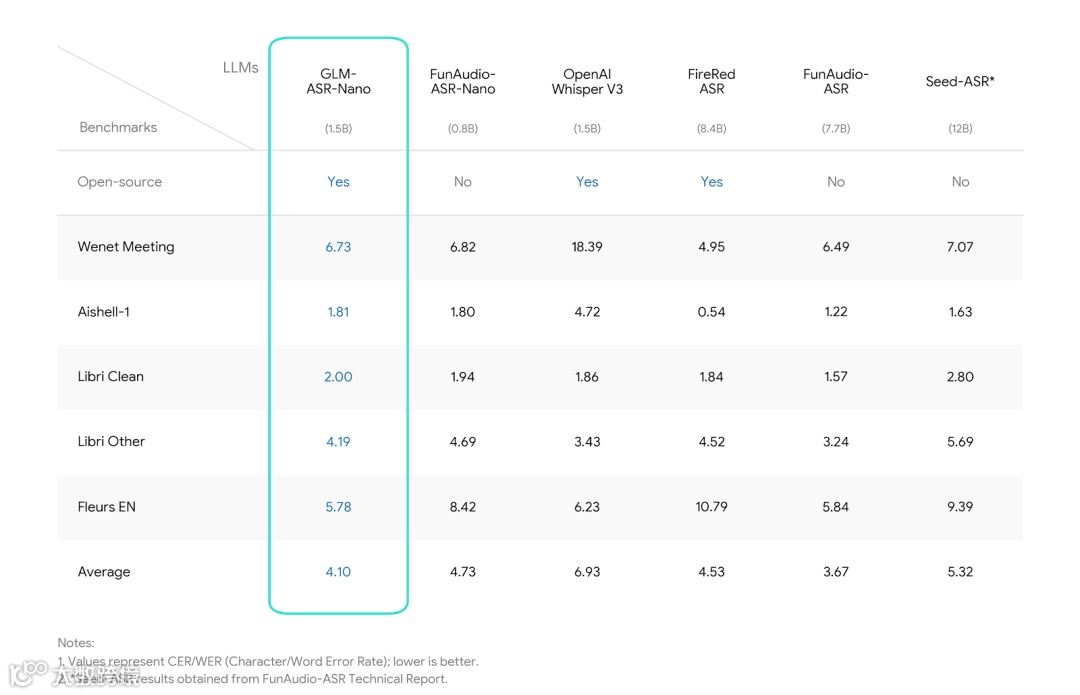Viewport: 1080px width, 695px height.
Task: Click the Open-source Yes under GLM-ASR-Nano
Action: (x=338, y=182)
